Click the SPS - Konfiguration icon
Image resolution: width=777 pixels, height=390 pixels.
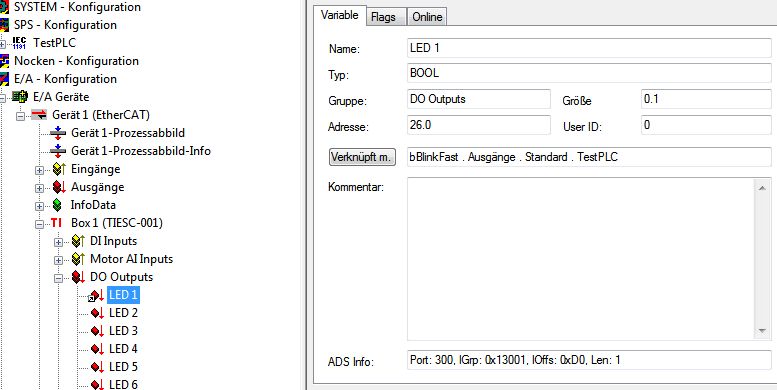click(4, 25)
